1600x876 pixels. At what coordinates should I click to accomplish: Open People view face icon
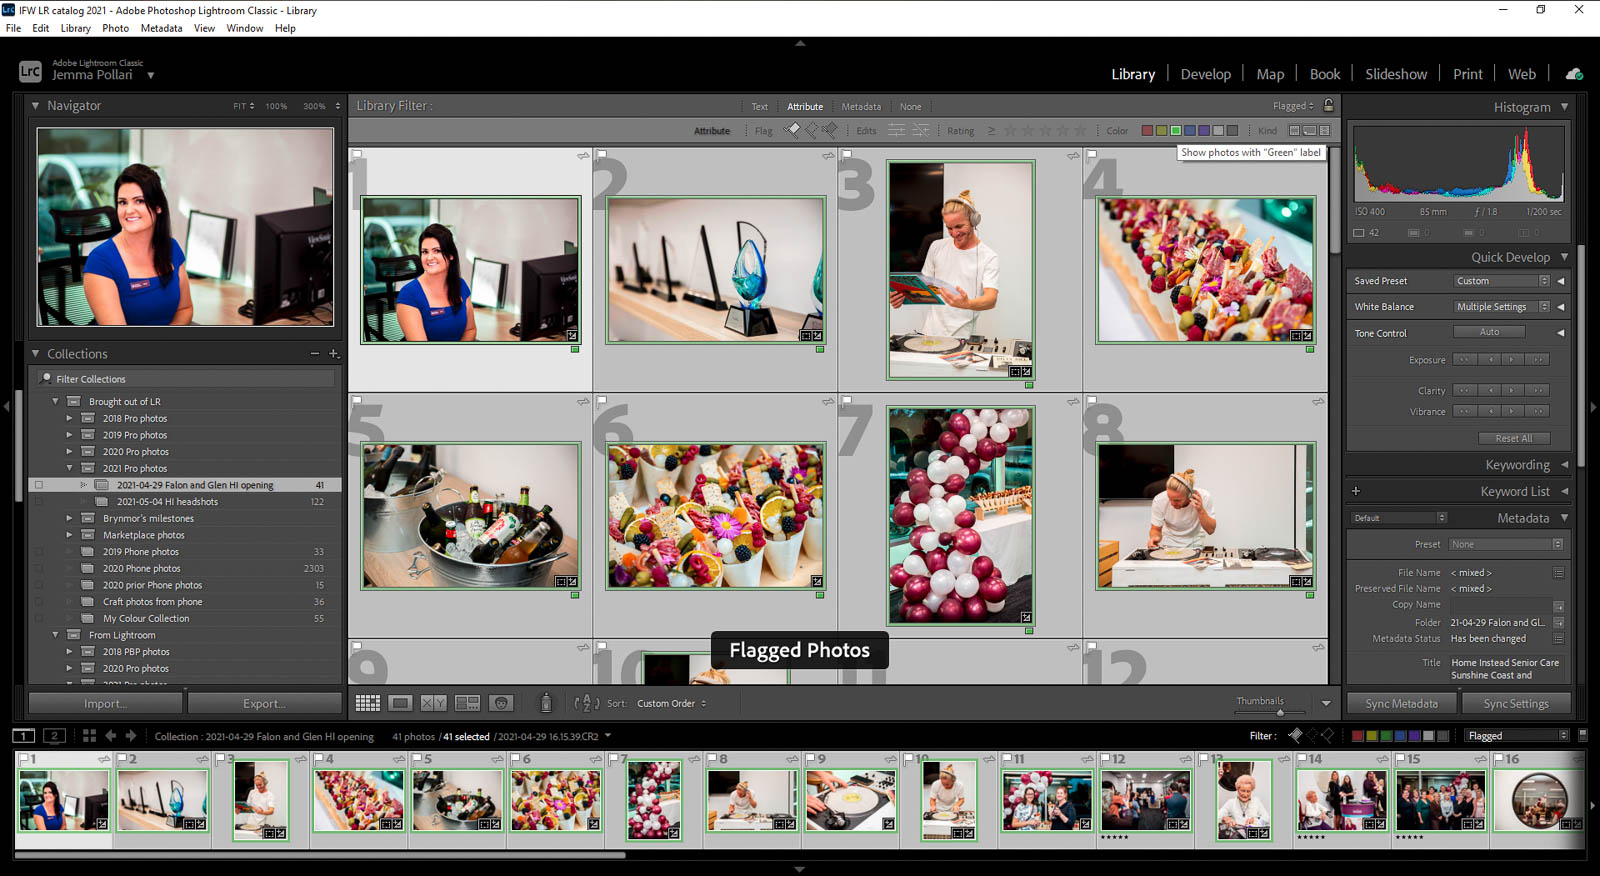click(x=501, y=703)
